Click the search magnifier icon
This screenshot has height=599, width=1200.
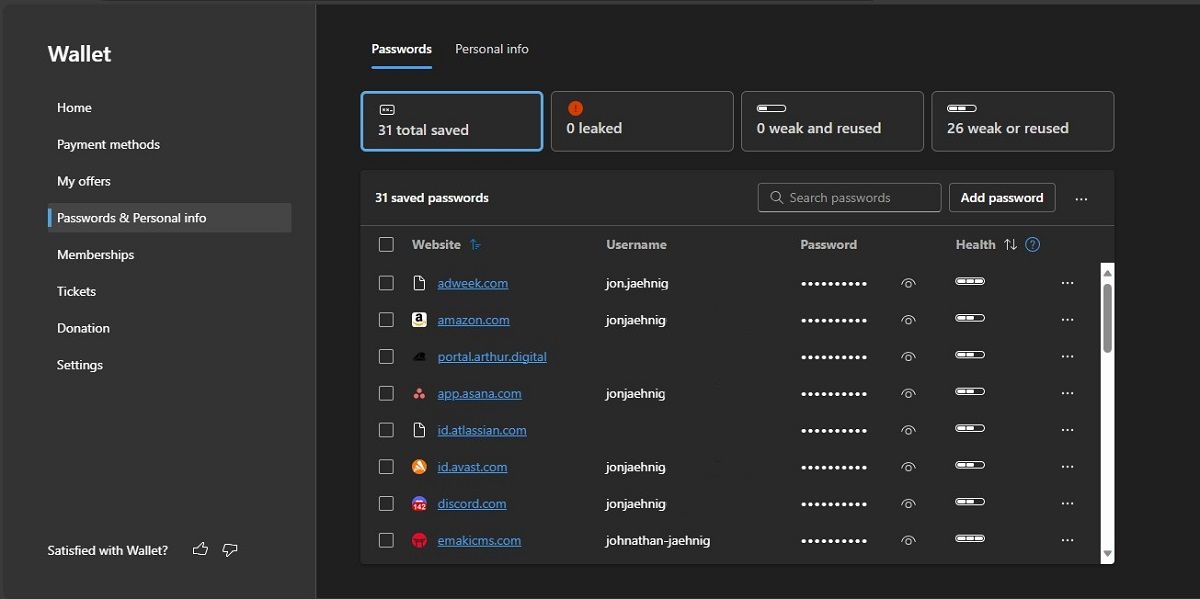[x=776, y=197]
